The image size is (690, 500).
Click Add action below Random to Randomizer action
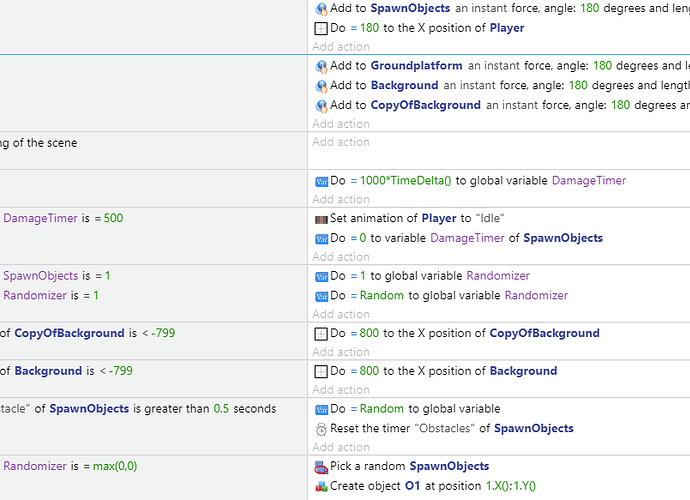pos(341,314)
